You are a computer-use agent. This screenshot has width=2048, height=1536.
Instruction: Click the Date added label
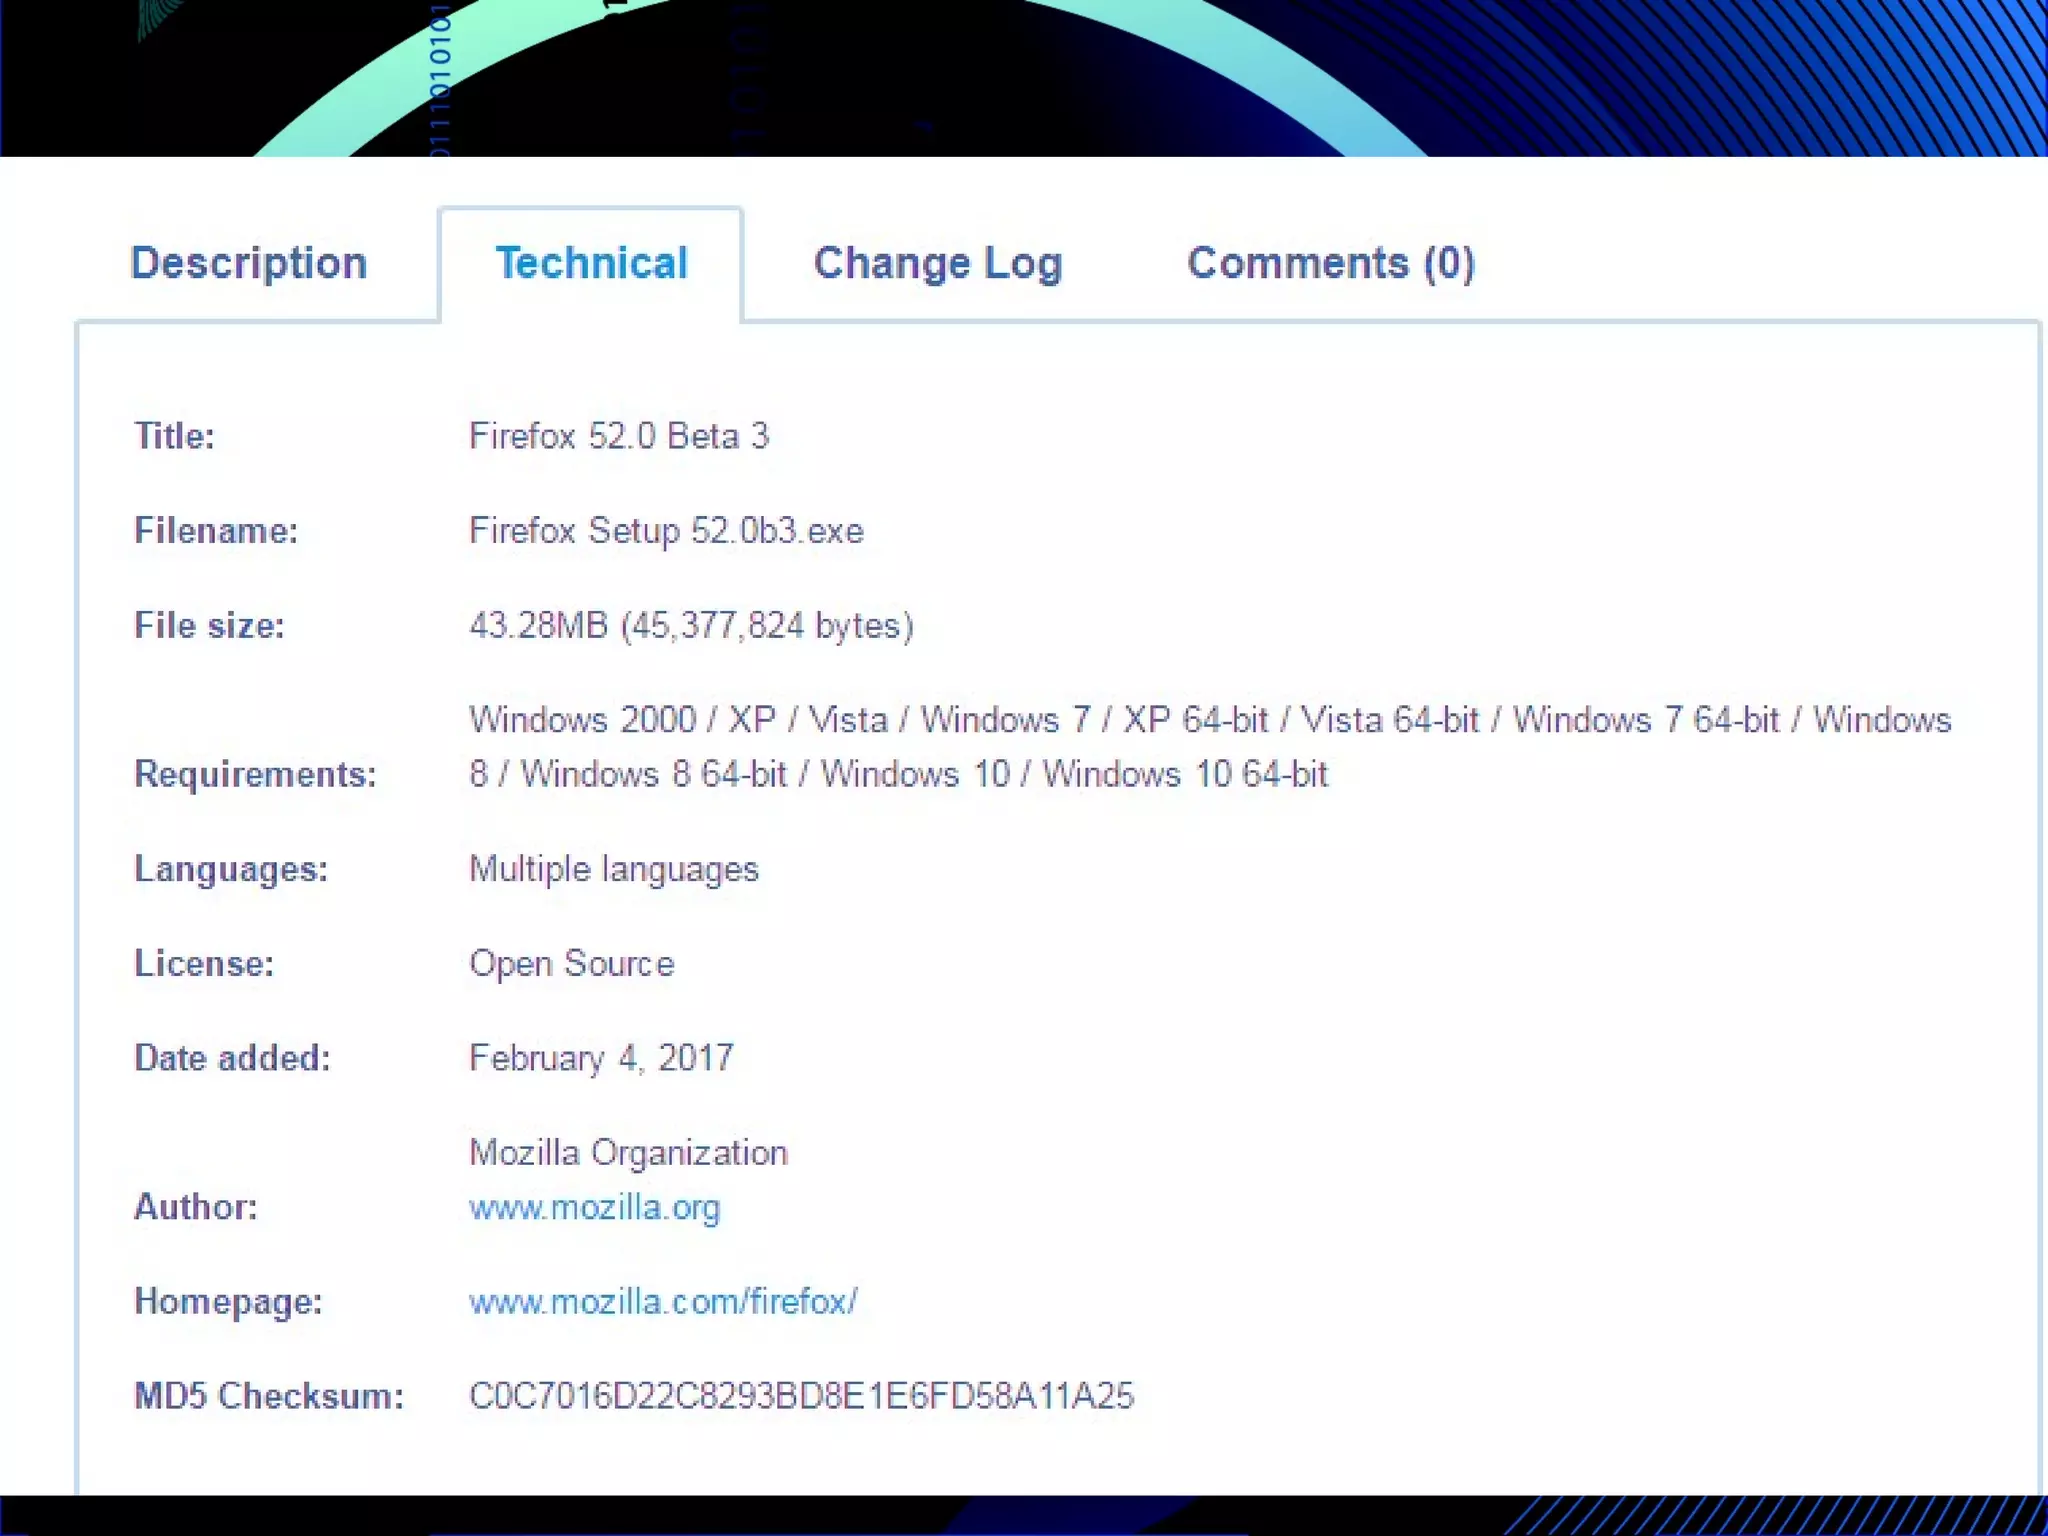click(232, 1058)
